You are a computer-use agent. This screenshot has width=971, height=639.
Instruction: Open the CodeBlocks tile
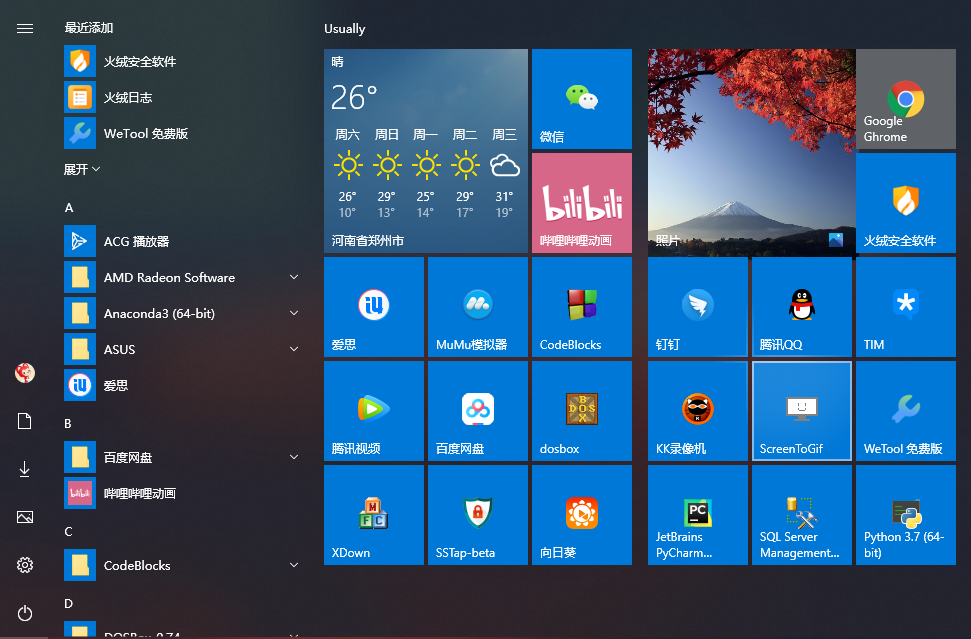click(581, 307)
